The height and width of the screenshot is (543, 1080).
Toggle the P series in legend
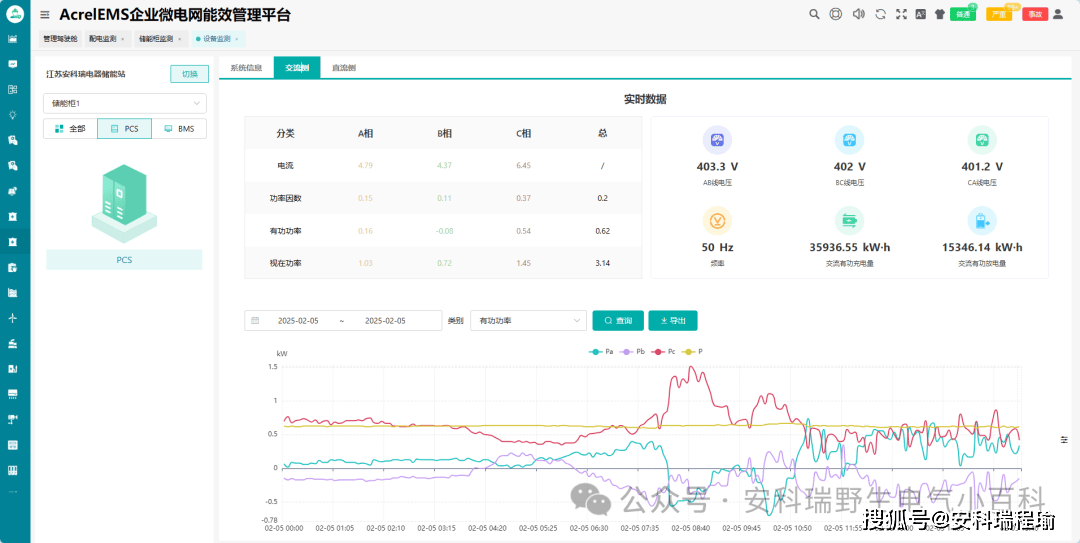pos(693,351)
